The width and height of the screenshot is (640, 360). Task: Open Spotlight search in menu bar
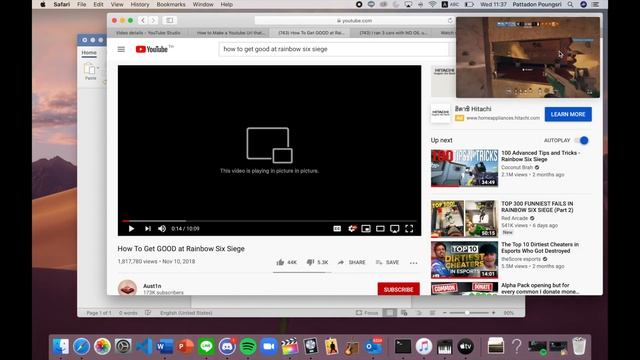tap(570, 4)
